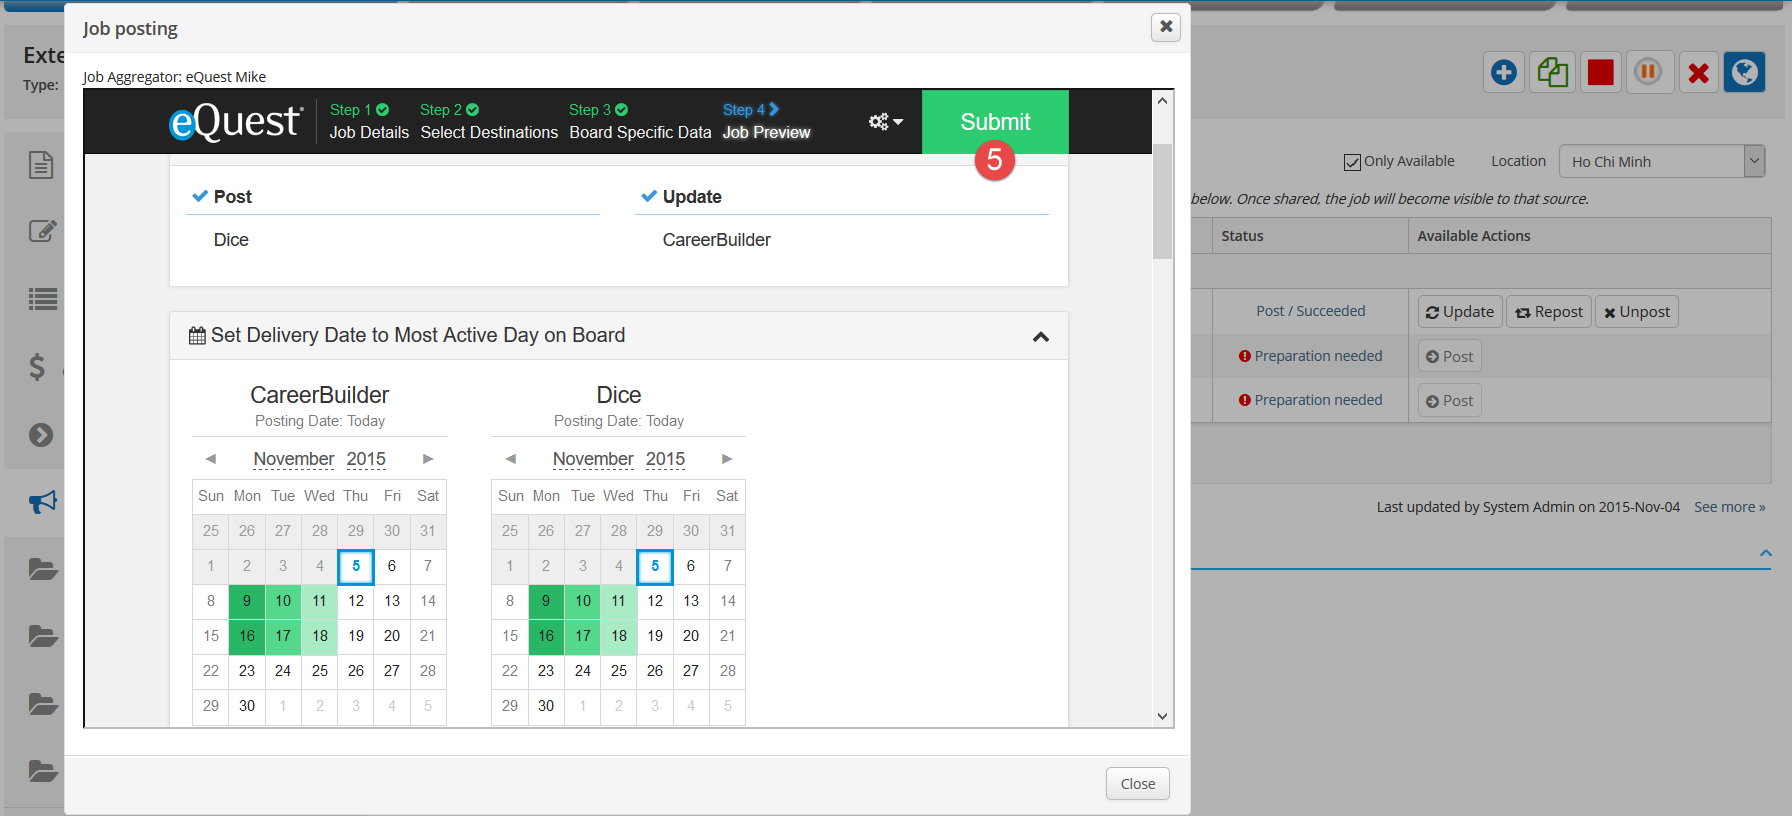The height and width of the screenshot is (816, 1792).
Task: Click the red stop square icon
Action: point(1600,72)
